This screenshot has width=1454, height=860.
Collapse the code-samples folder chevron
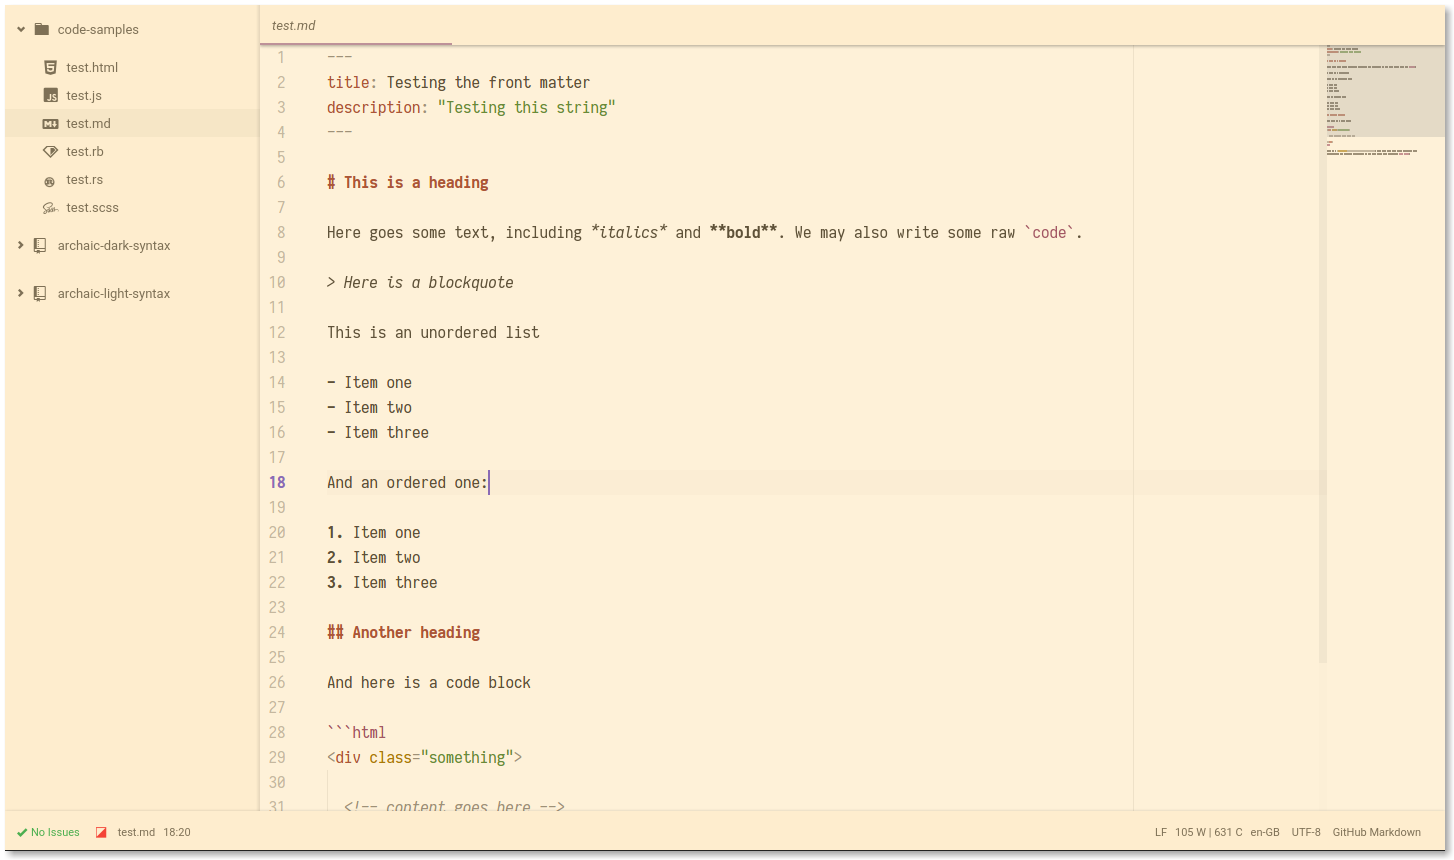coord(21,29)
